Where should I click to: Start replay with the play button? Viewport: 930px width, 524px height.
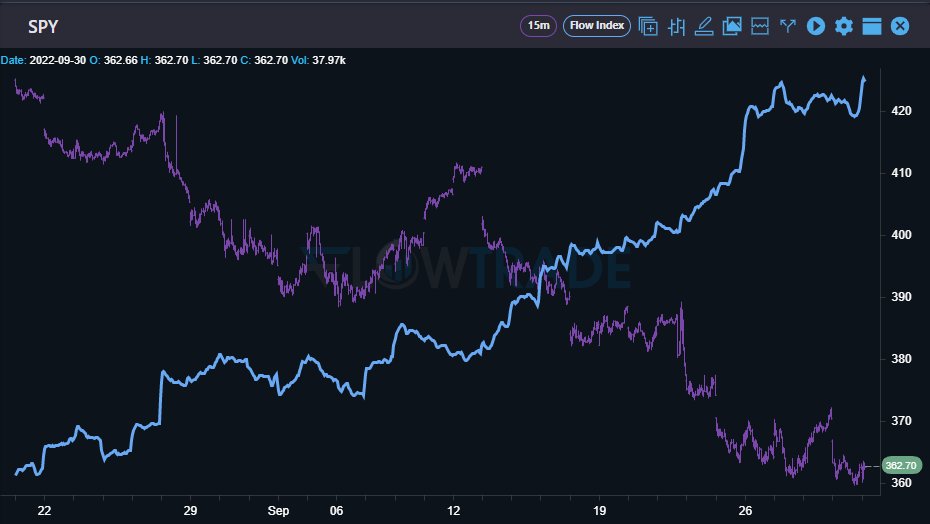coord(816,26)
